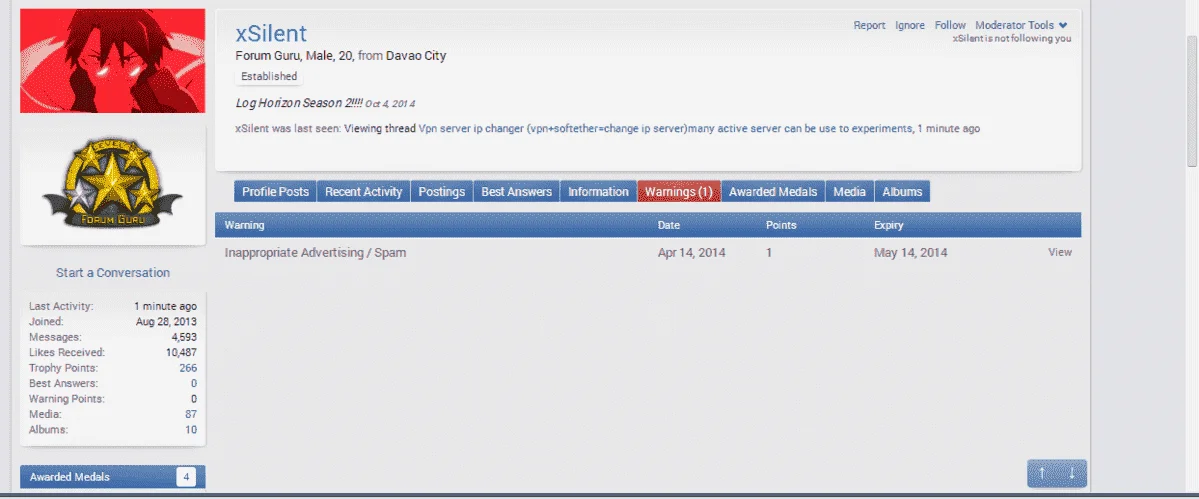Click the Log Horizon Season 2 status text
This screenshot has height=499, width=1199.
(299, 102)
